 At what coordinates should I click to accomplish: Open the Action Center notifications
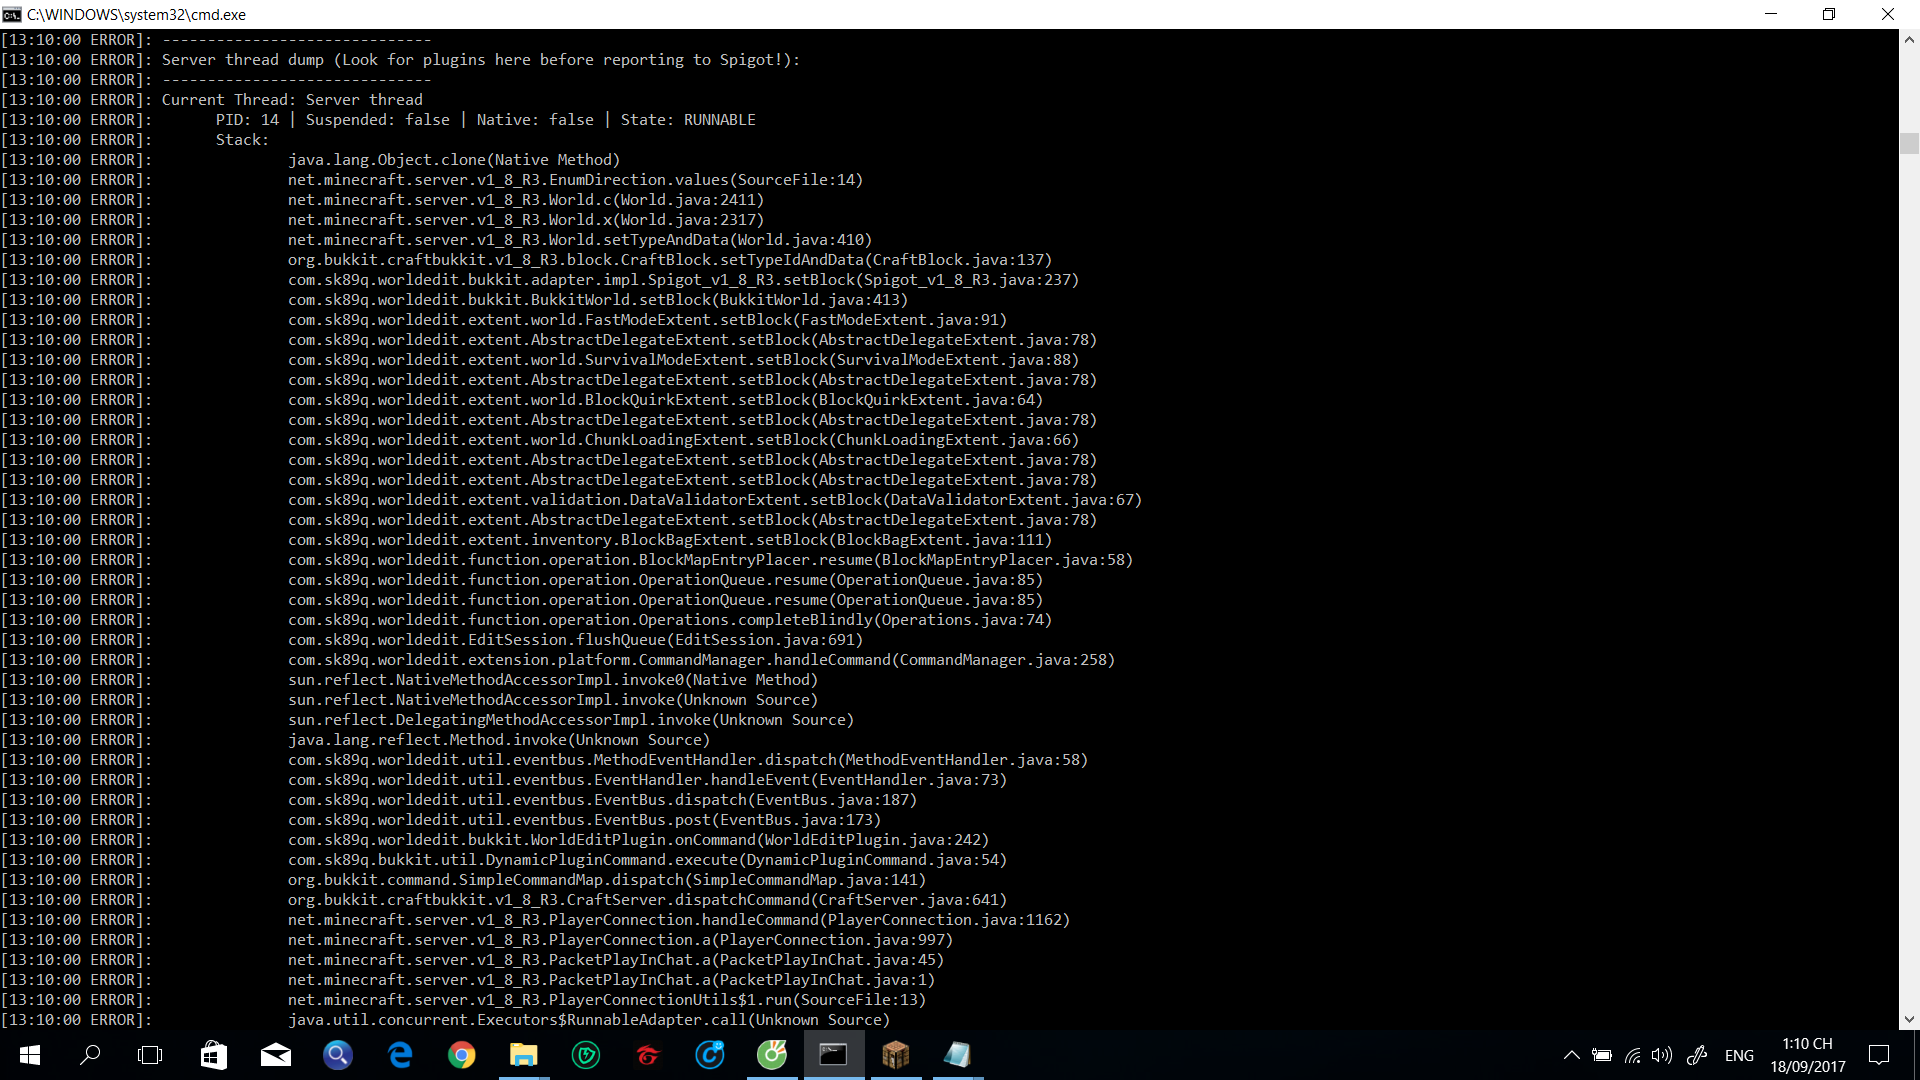click(x=1879, y=1055)
